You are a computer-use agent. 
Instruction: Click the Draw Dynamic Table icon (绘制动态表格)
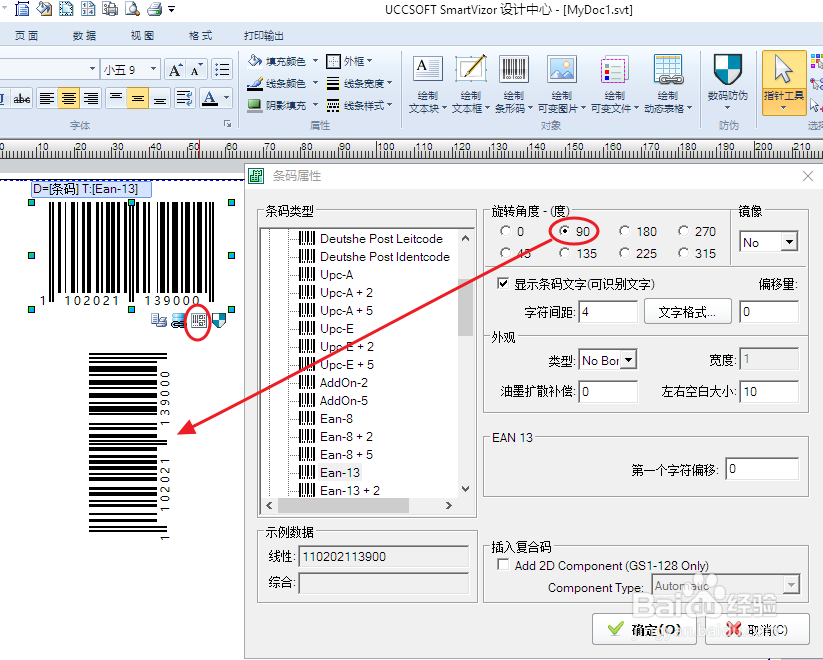point(668,69)
